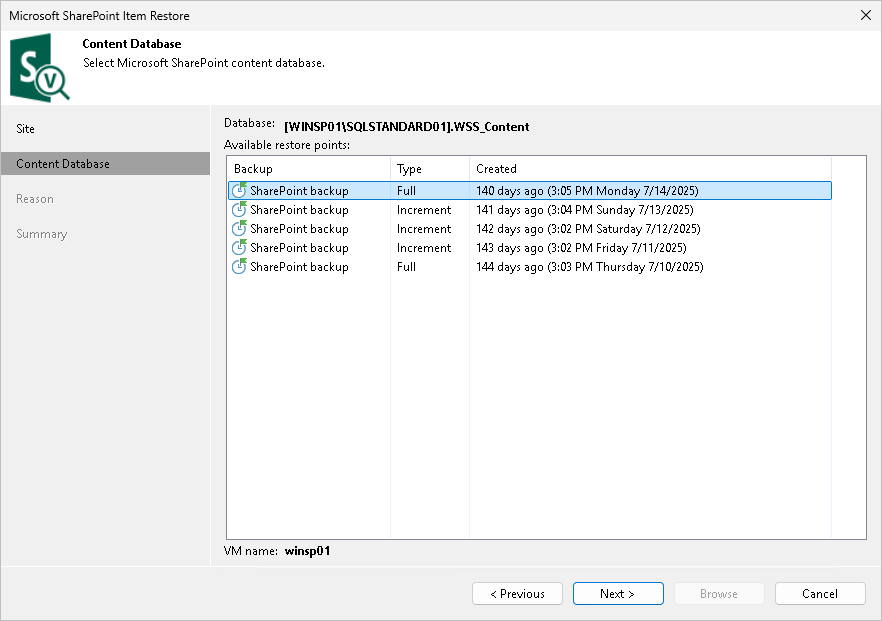Select the SharePoint backup from 143 days ago
The height and width of the screenshot is (621, 882).
tap(530, 248)
